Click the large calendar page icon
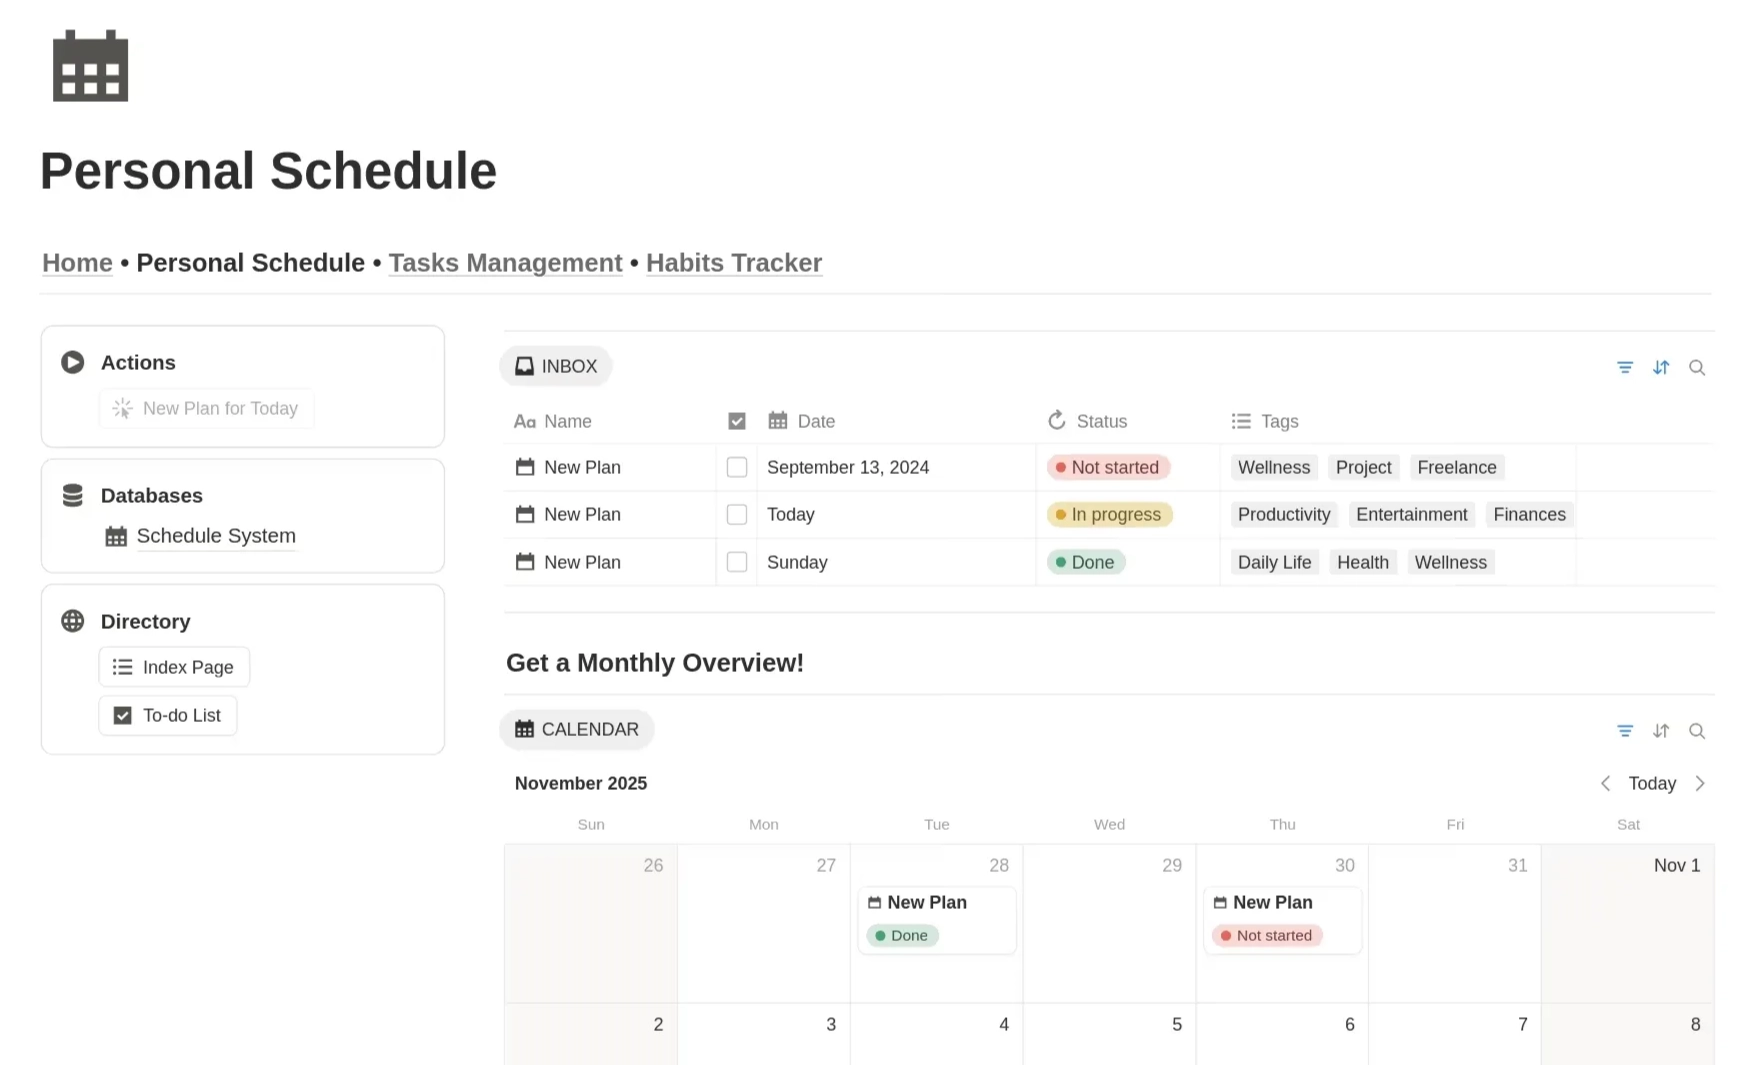Image resolution: width=1752 pixels, height=1065 pixels. pyautogui.click(x=90, y=66)
